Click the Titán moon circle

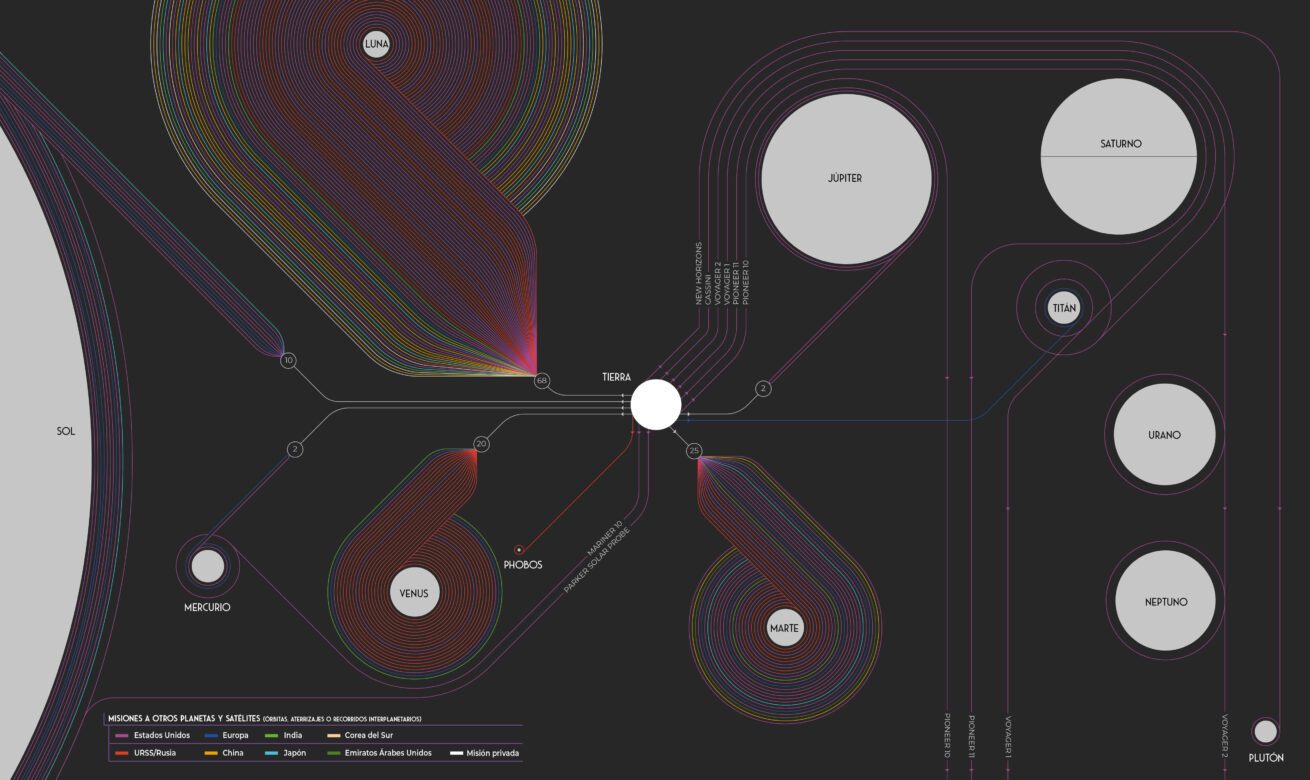(1064, 309)
